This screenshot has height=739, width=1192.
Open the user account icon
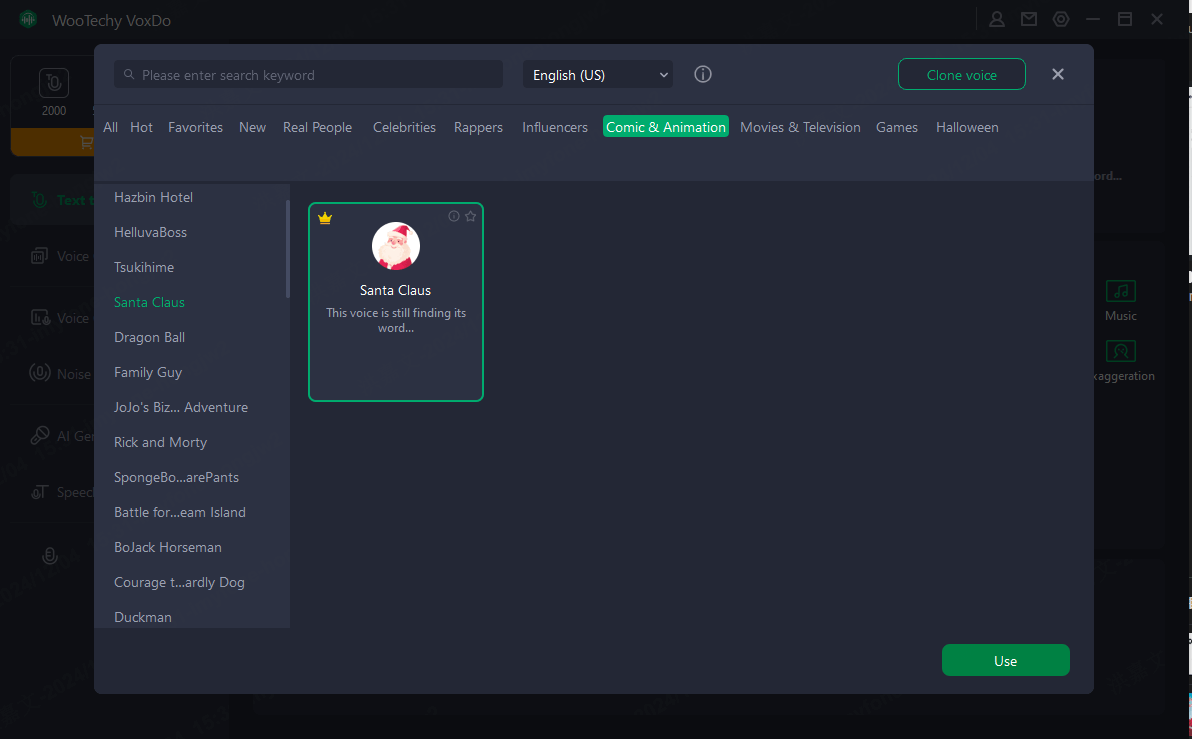tap(997, 19)
